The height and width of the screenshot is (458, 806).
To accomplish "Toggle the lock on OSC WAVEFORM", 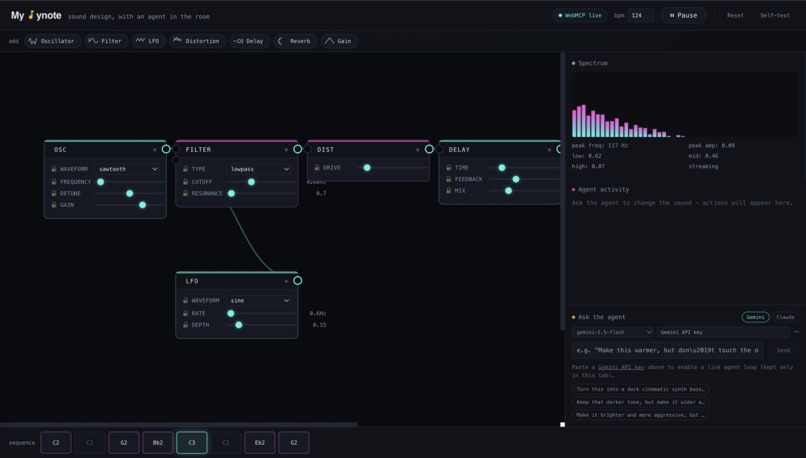I will click(x=54, y=169).
